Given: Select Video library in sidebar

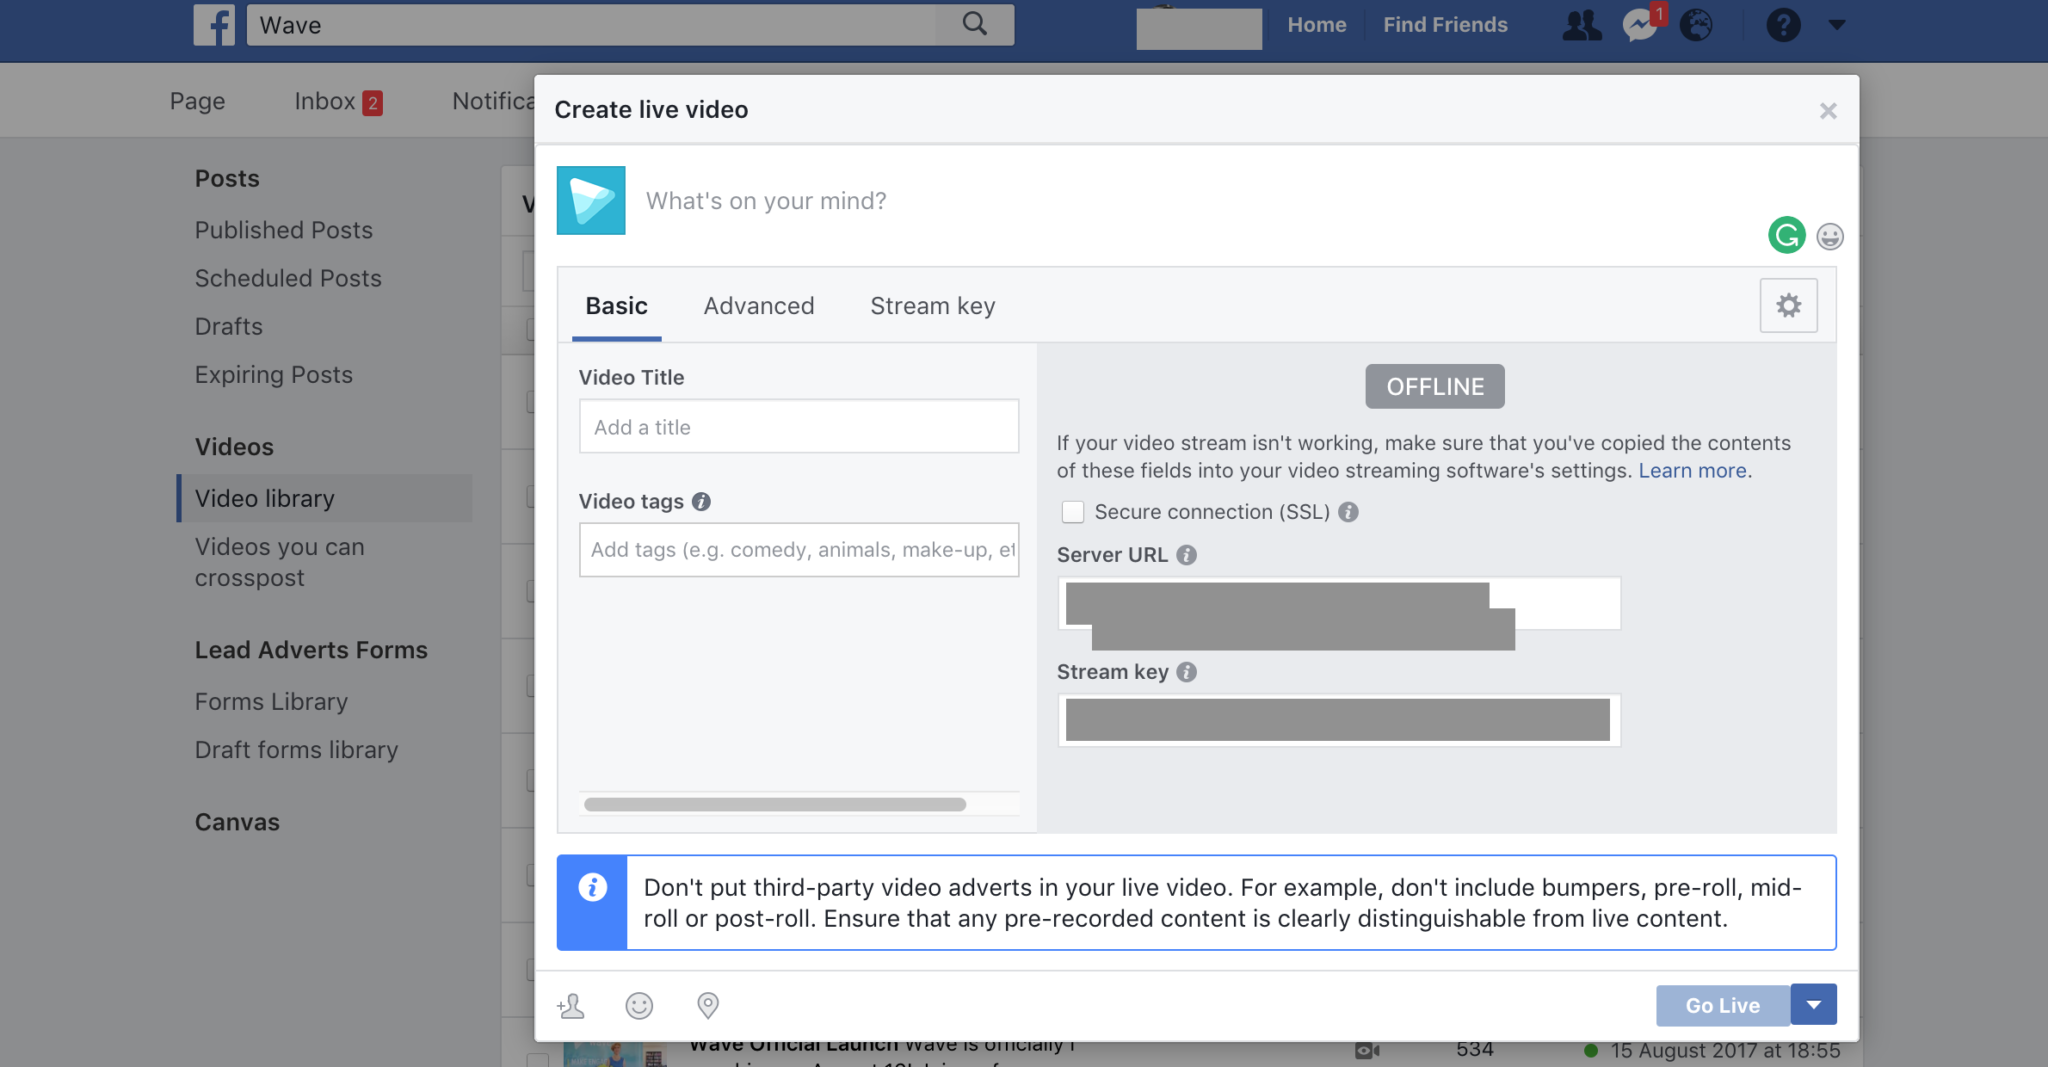Looking at the screenshot, I should pyautogui.click(x=325, y=498).
